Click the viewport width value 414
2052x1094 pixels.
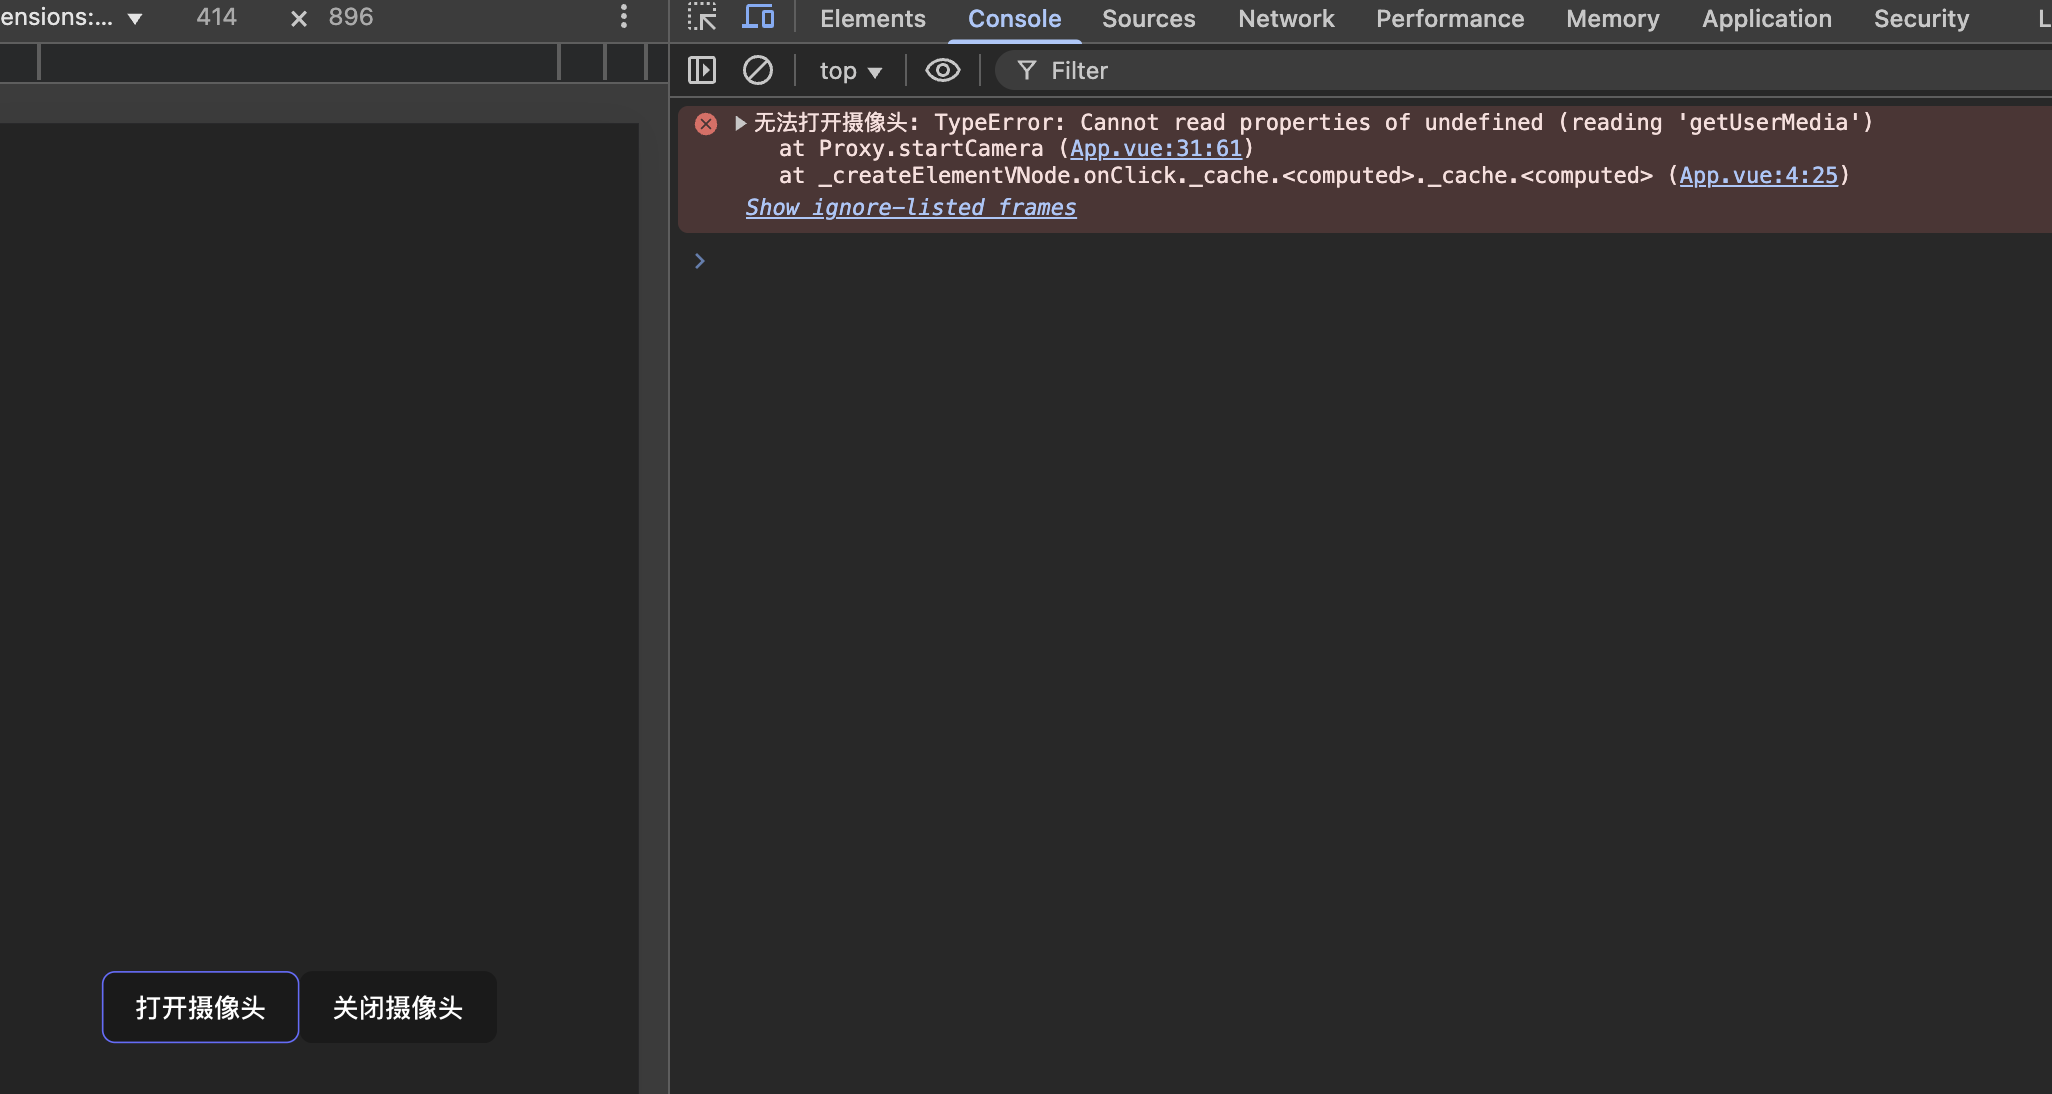(x=217, y=16)
